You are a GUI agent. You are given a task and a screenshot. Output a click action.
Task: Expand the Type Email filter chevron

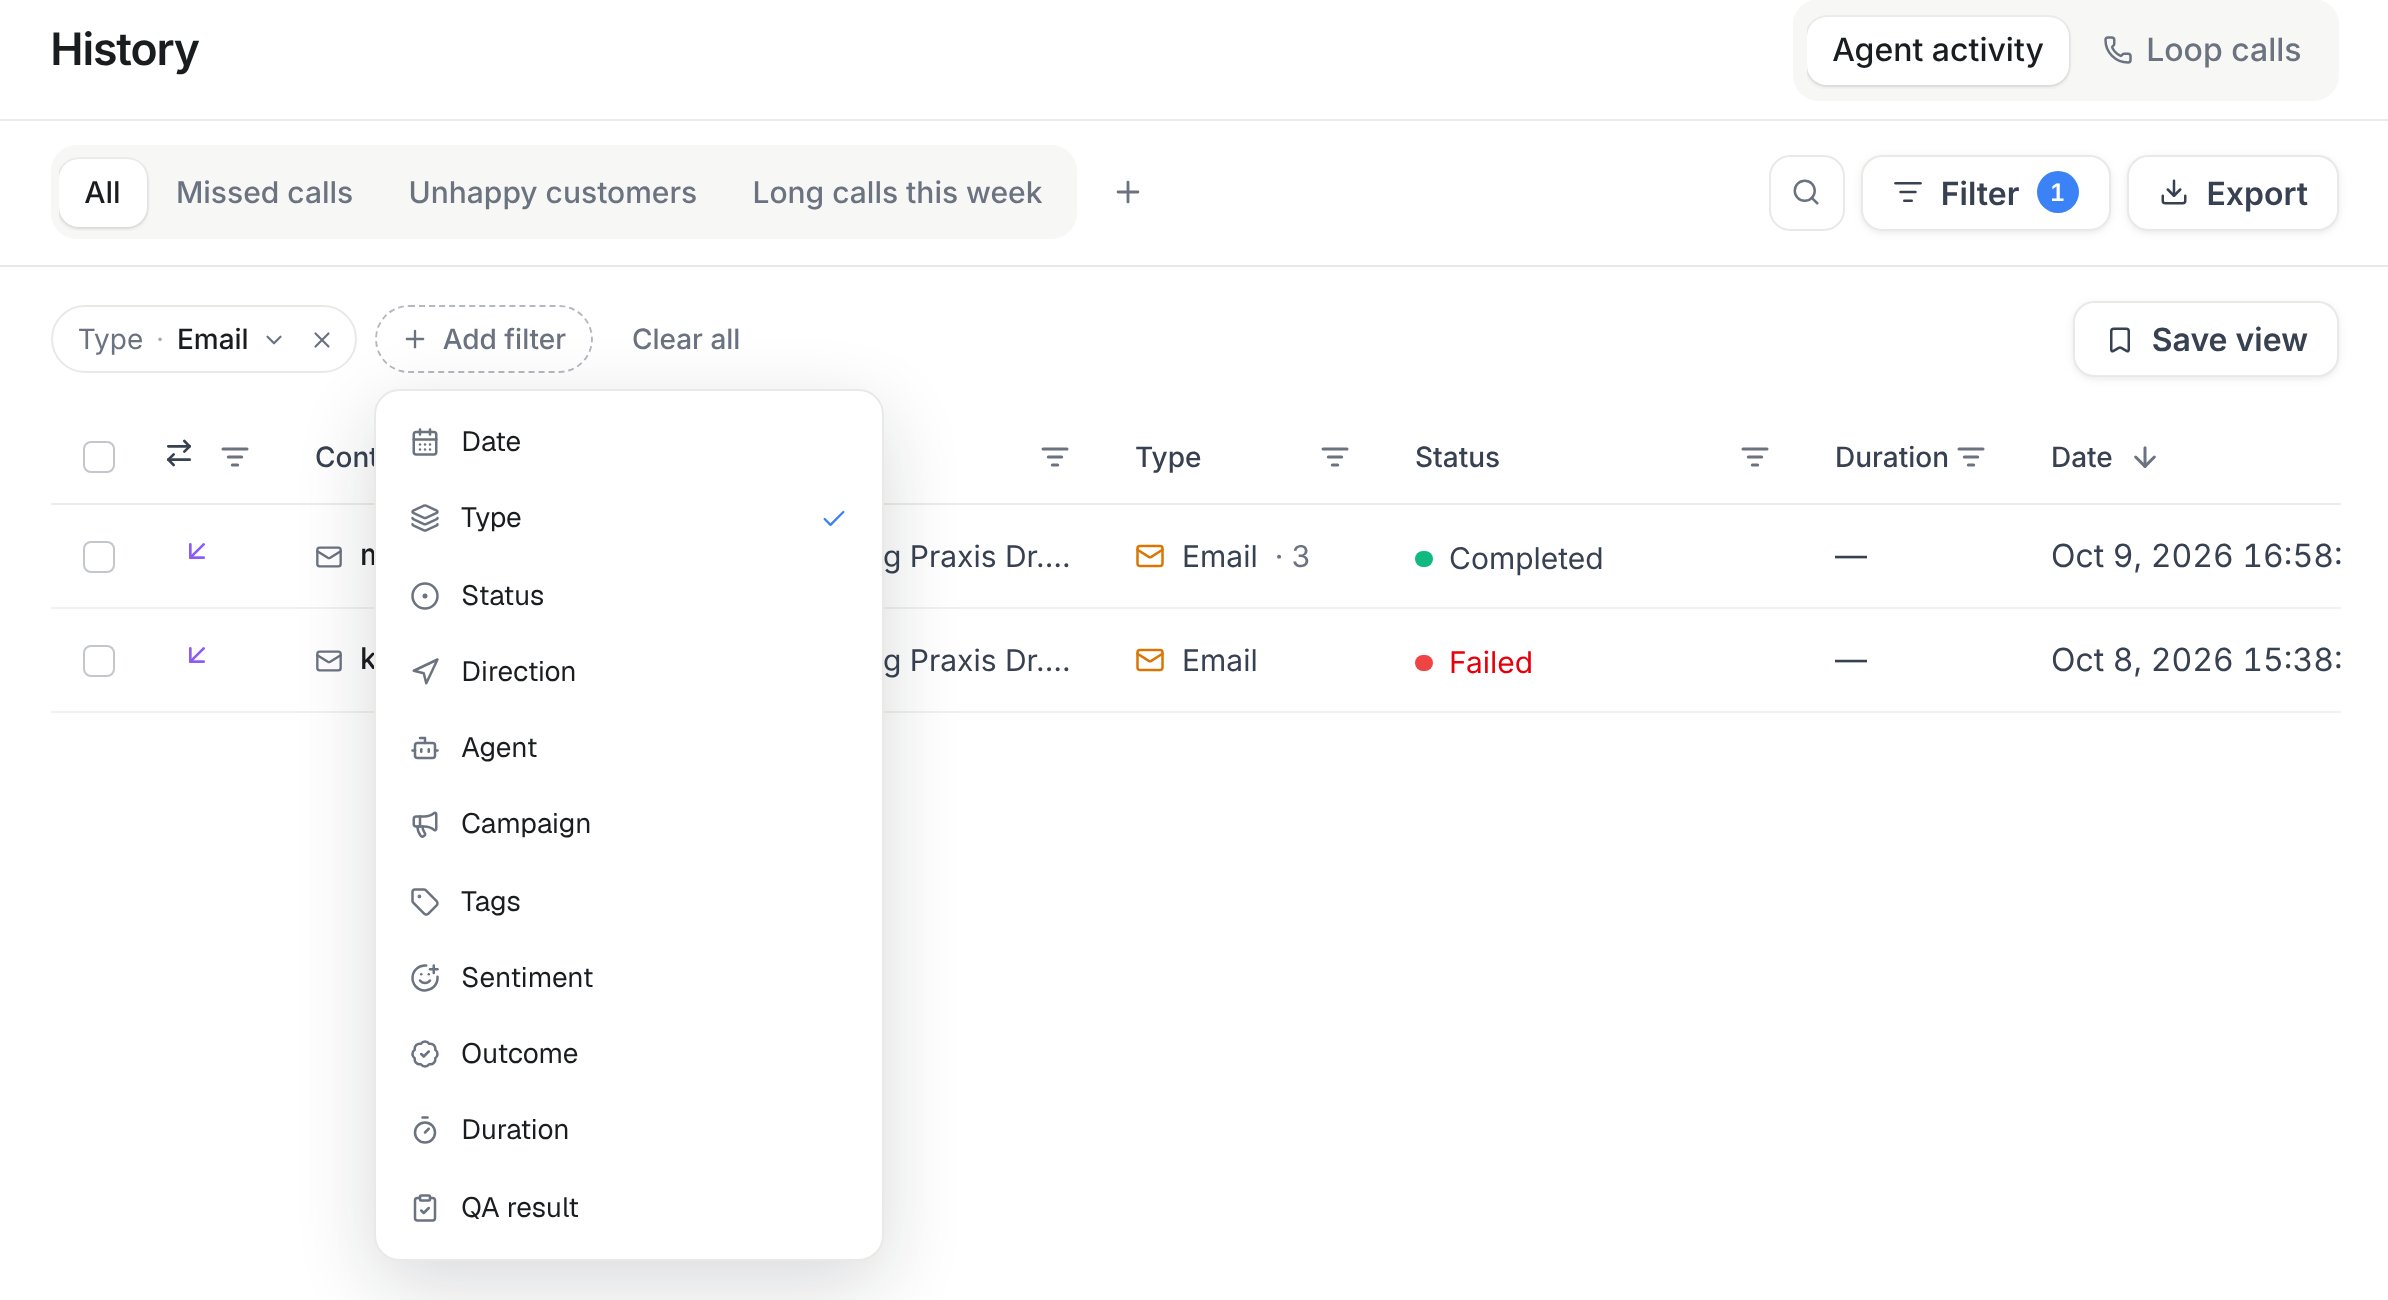pyautogui.click(x=274, y=340)
